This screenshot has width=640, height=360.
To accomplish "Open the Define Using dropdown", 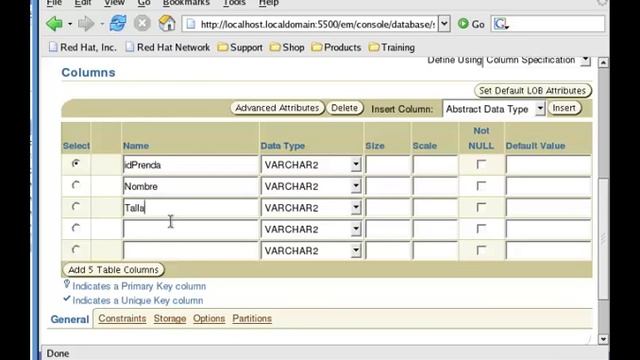I will tap(585, 60).
